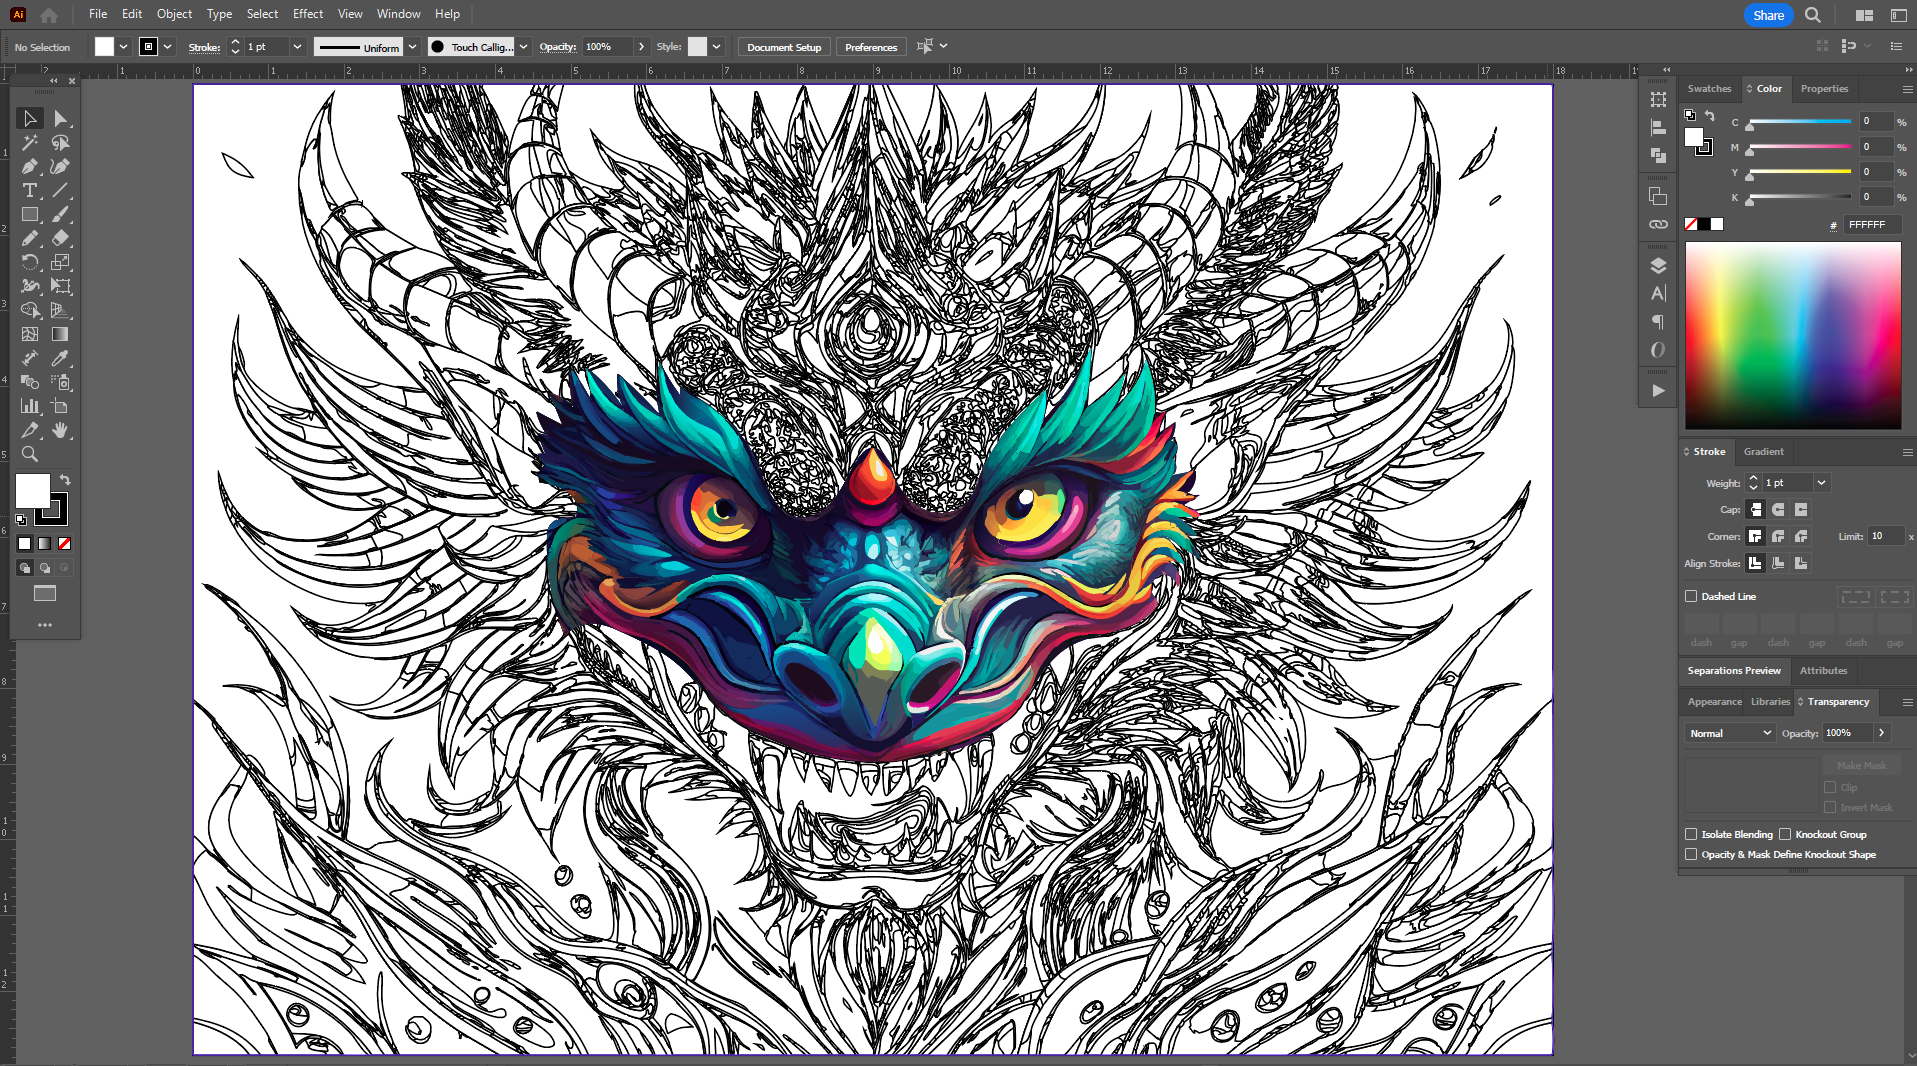1917x1066 pixels.
Task: Activate the Hand tool
Action: (60, 430)
